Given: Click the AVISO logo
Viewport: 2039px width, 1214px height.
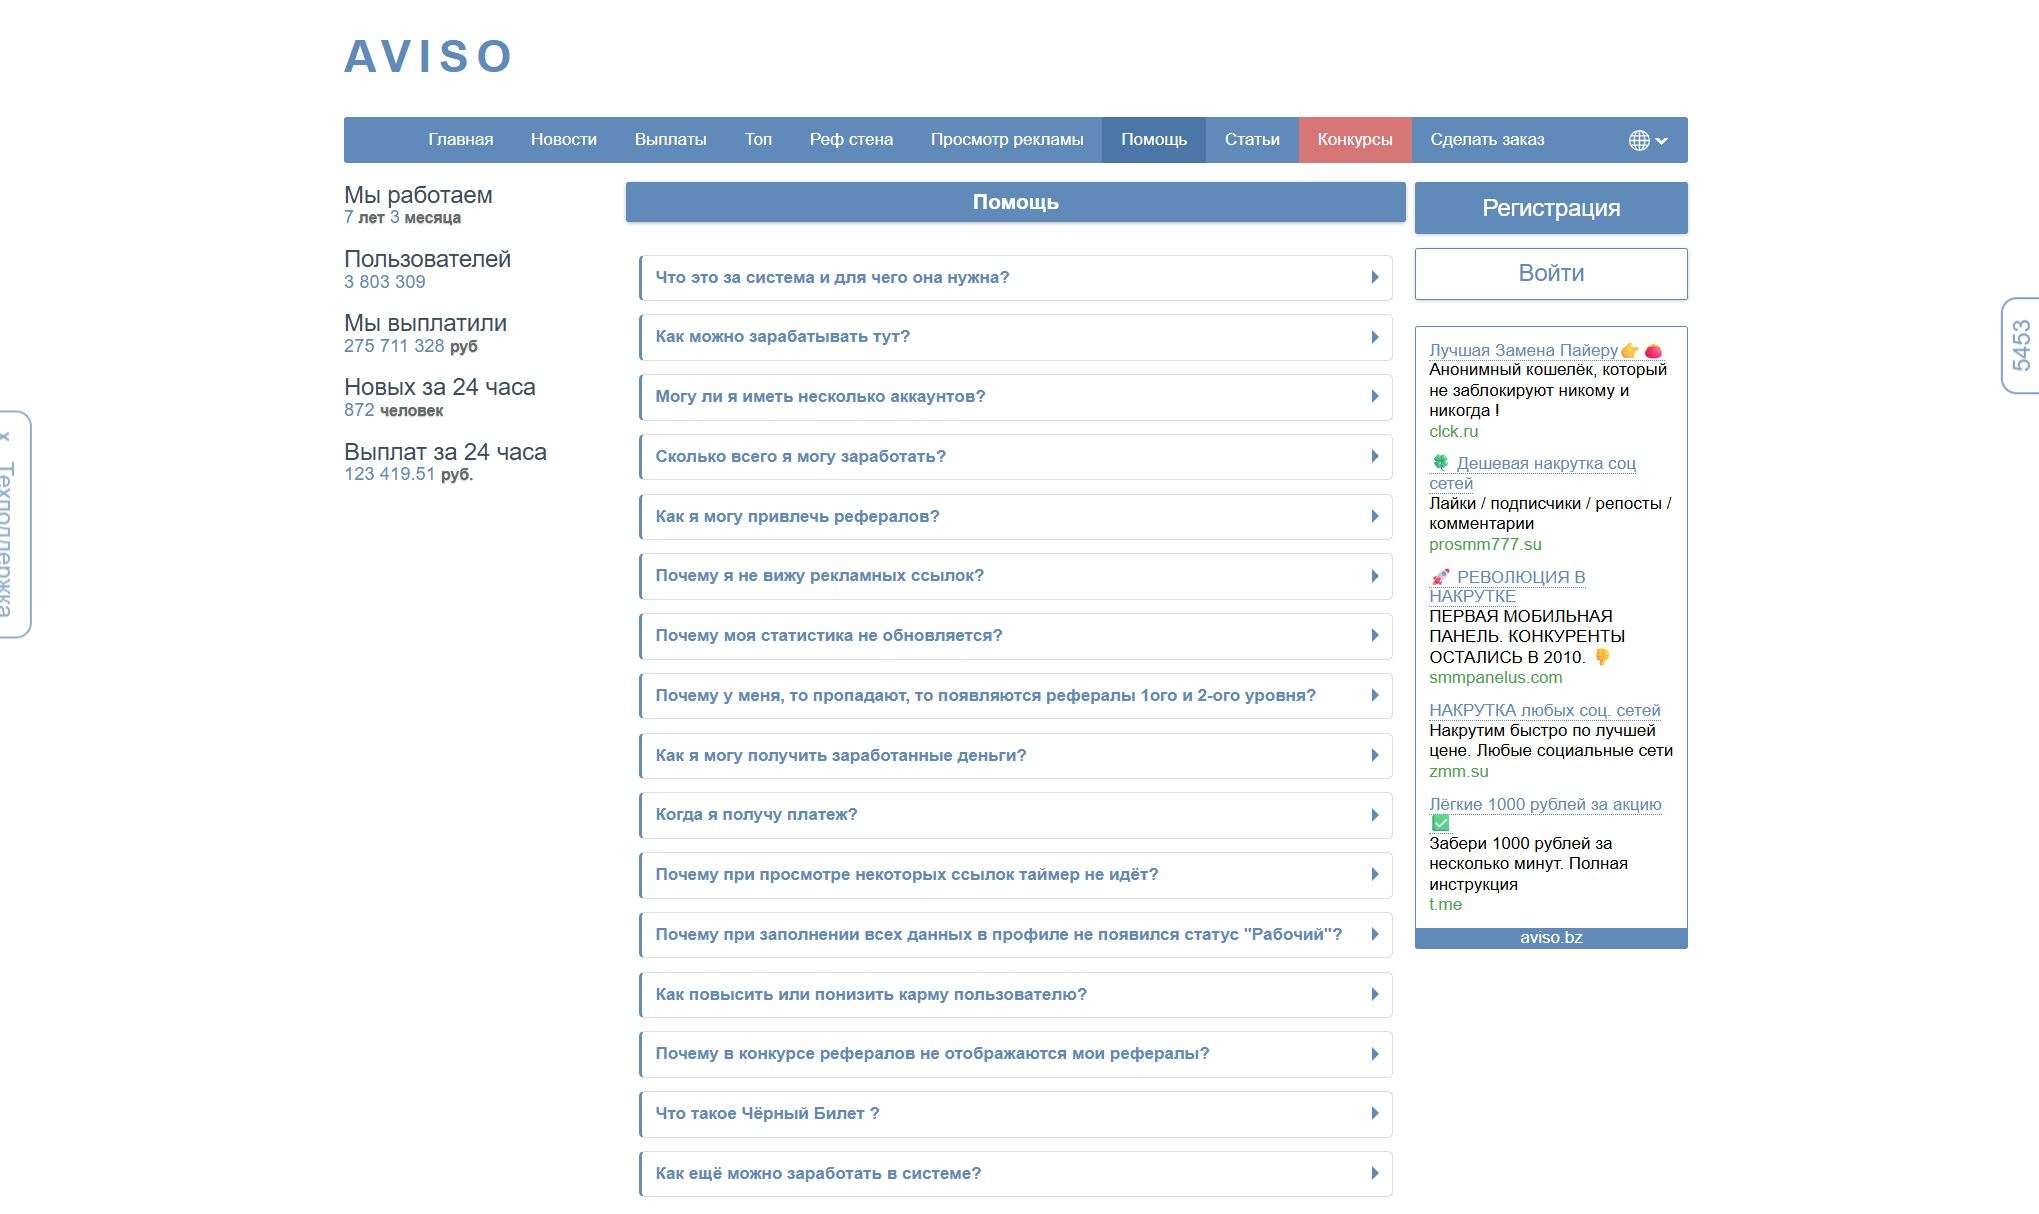Looking at the screenshot, I should tap(428, 57).
